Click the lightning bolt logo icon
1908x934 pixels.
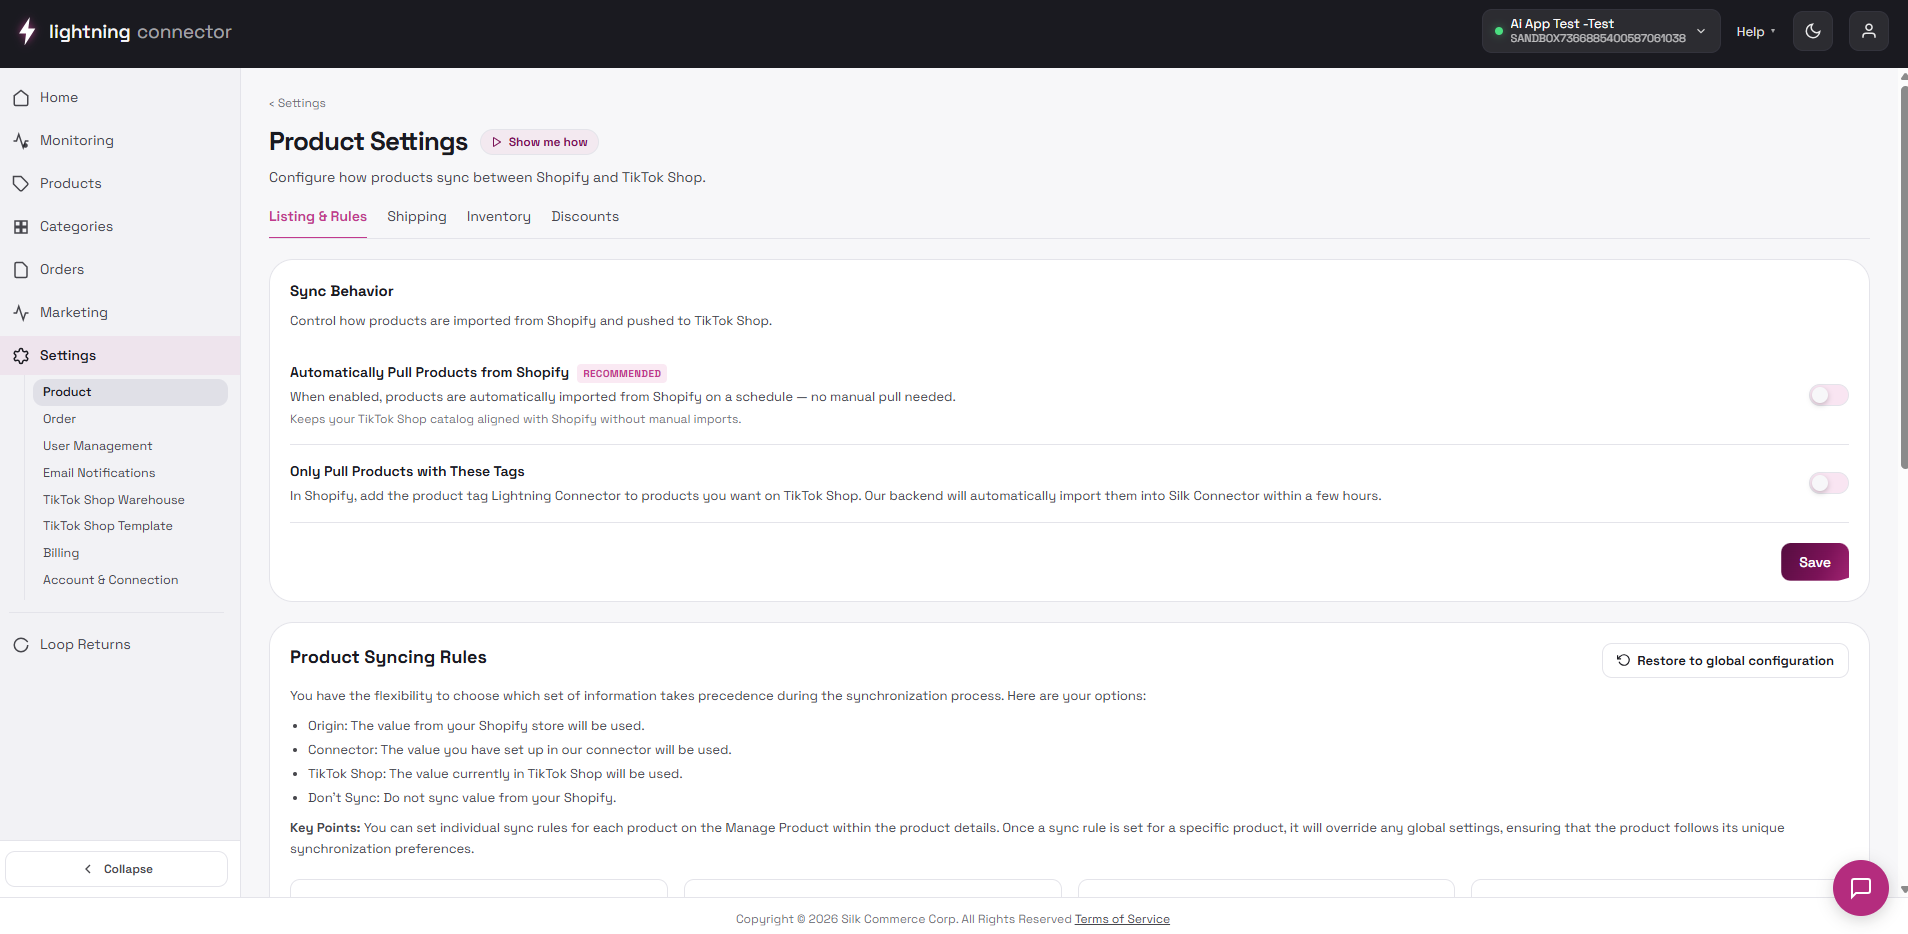(x=27, y=32)
